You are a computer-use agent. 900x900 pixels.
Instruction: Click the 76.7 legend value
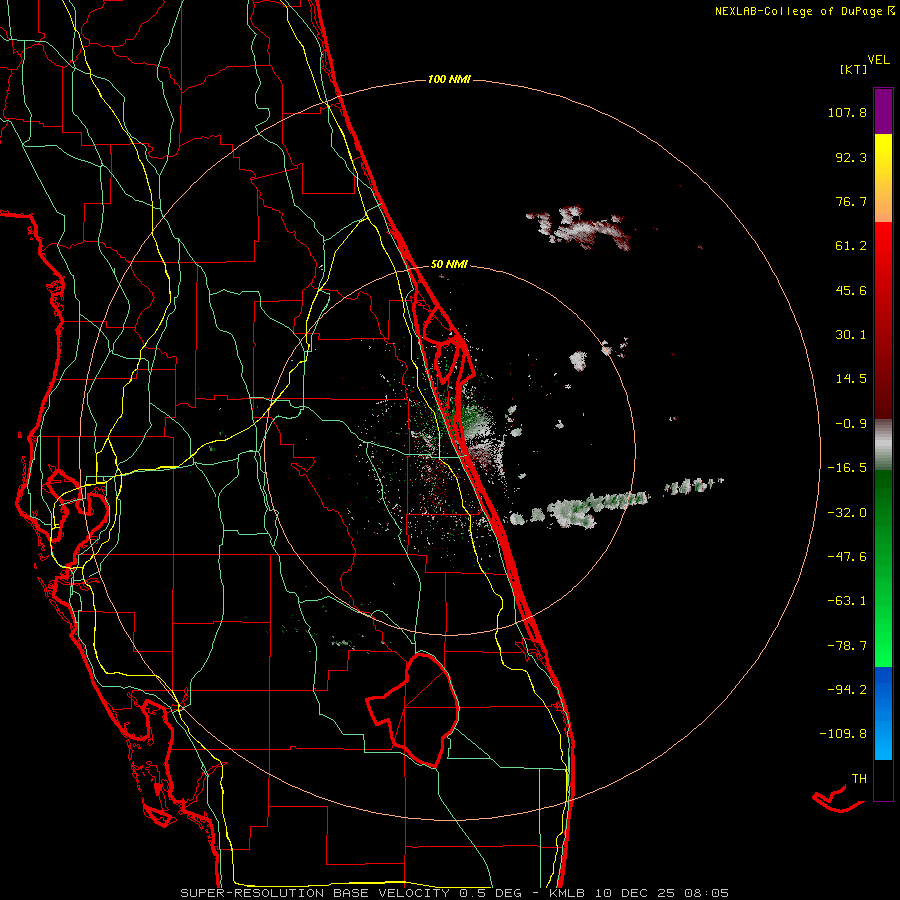point(851,201)
